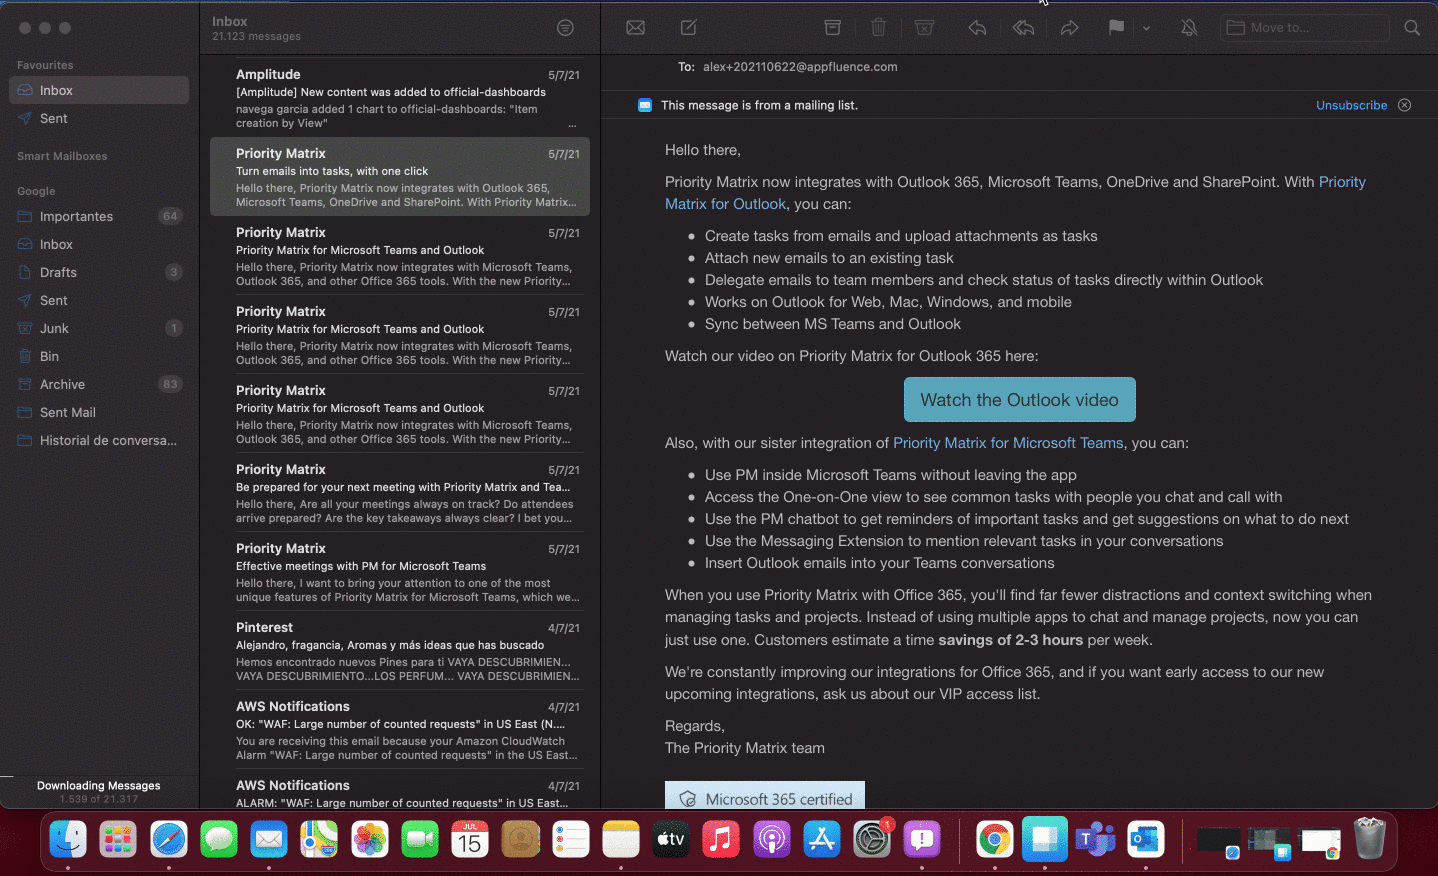
Task: Open System Preferences from the Dock
Action: click(x=872, y=840)
